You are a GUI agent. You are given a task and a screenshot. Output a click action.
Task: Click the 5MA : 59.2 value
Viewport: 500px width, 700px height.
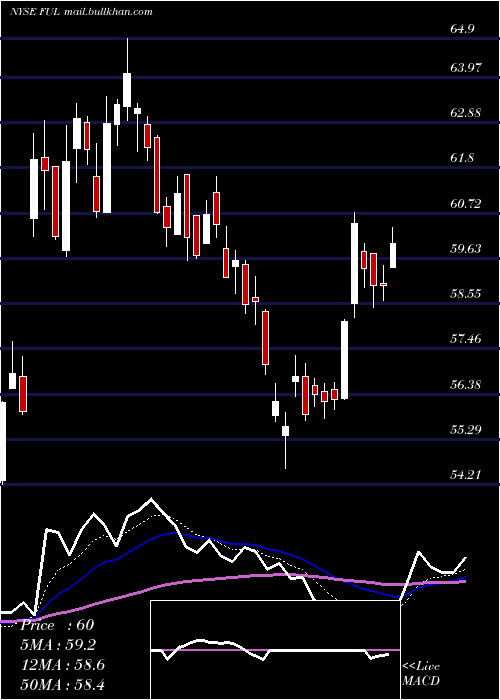point(58,645)
